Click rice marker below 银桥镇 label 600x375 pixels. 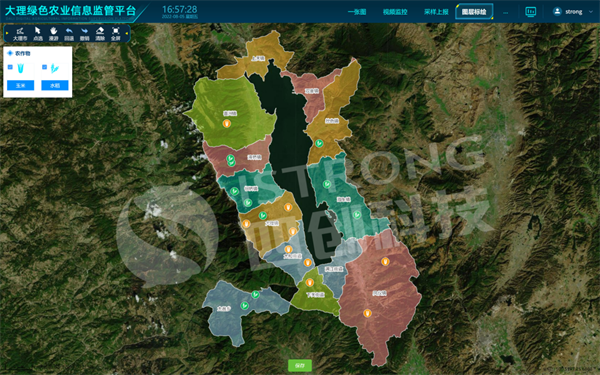(248, 202)
